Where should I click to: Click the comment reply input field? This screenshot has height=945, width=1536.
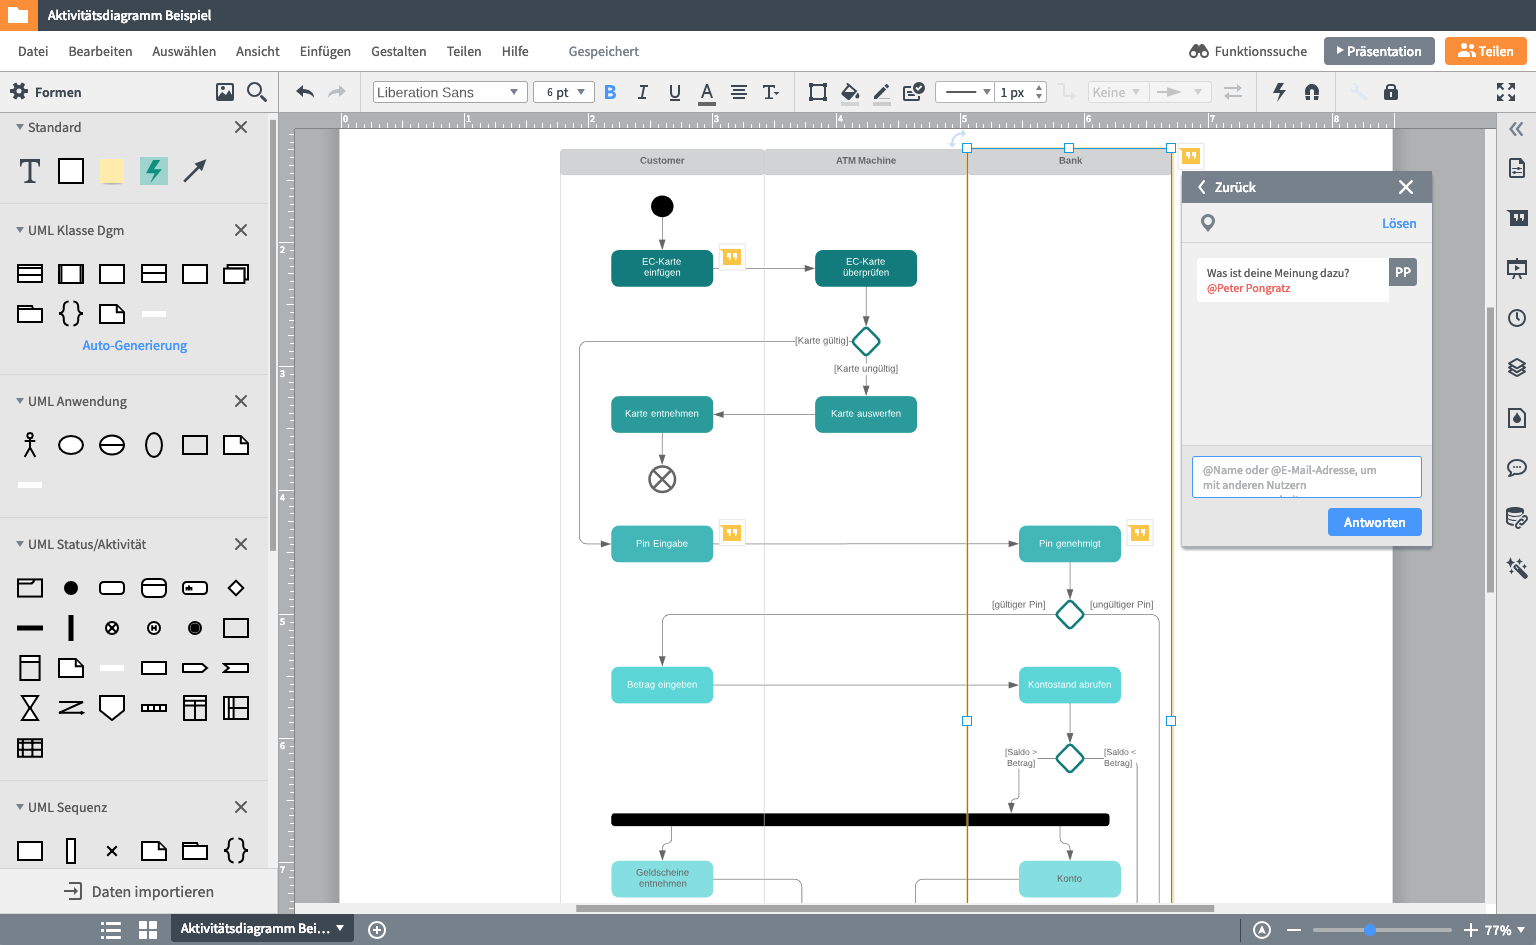[x=1306, y=477]
